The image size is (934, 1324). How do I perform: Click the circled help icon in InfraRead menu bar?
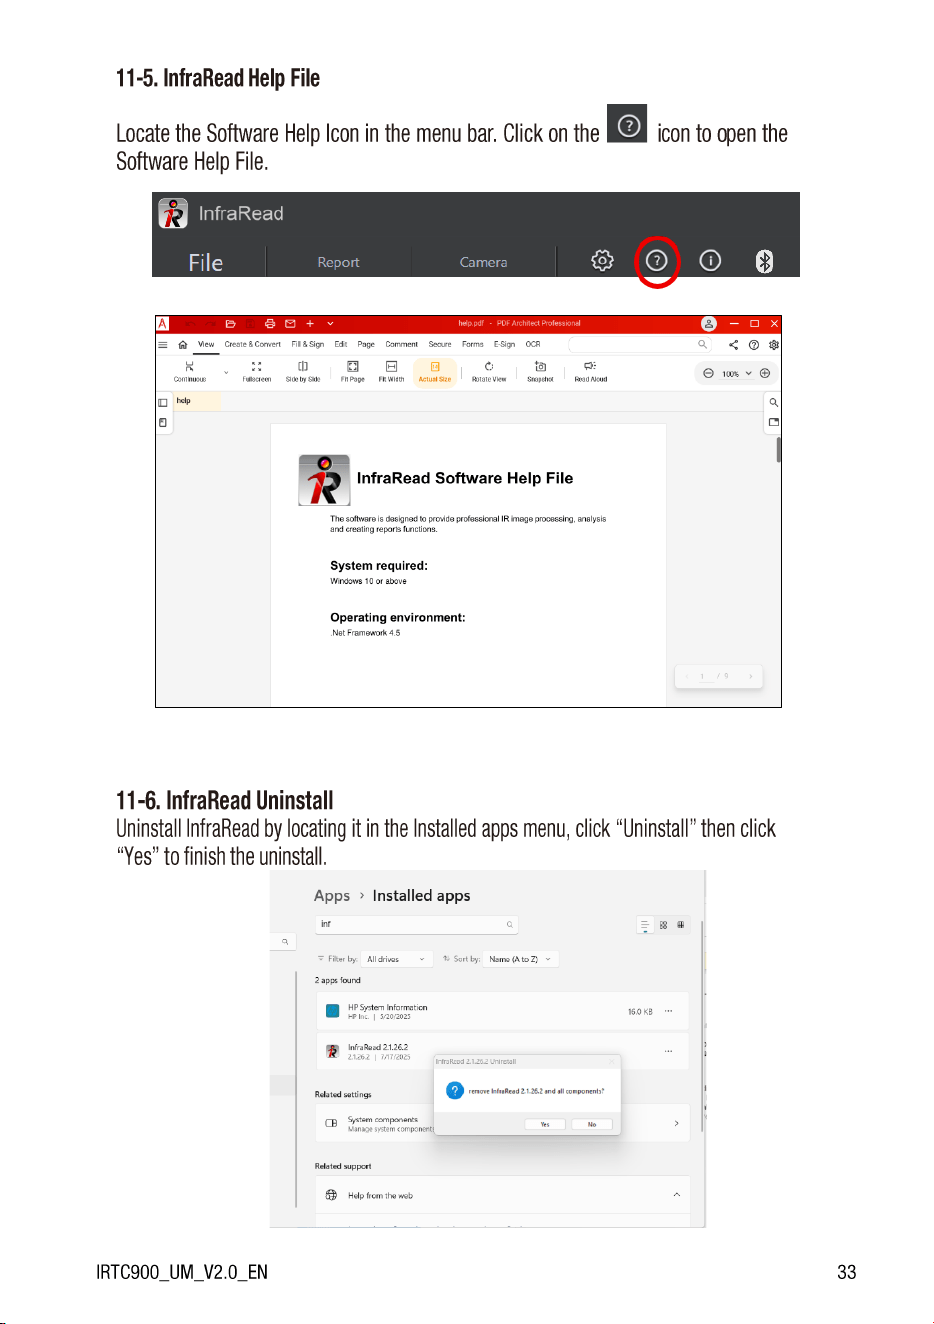tap(656, 261)
